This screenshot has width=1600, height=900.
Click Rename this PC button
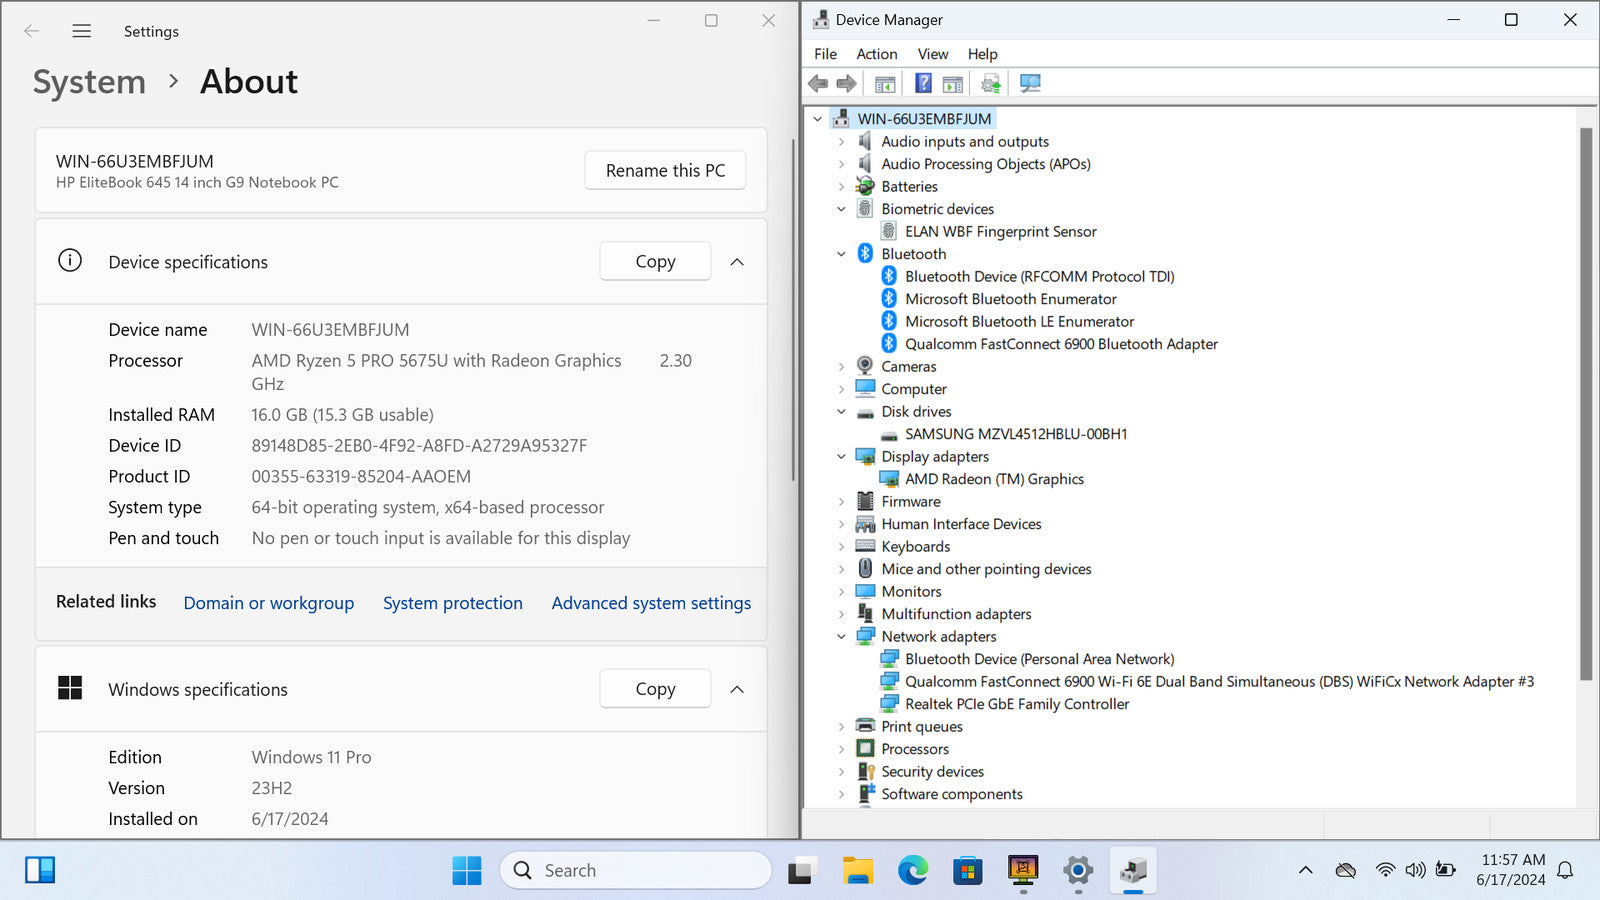(x=665, y=171)
